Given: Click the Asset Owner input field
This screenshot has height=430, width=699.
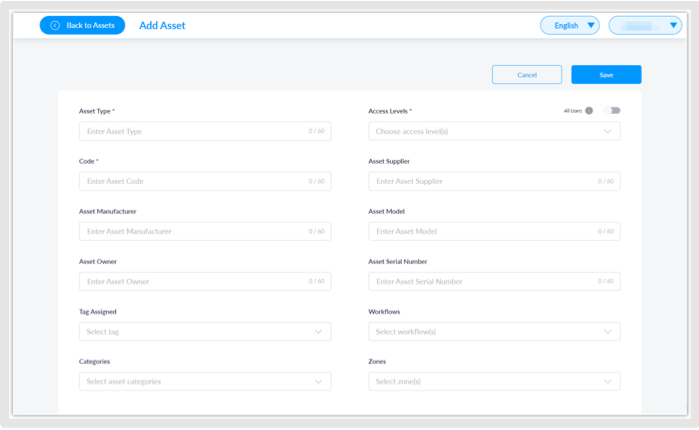Looking at the screenshot, I should (x=190, y=281).
